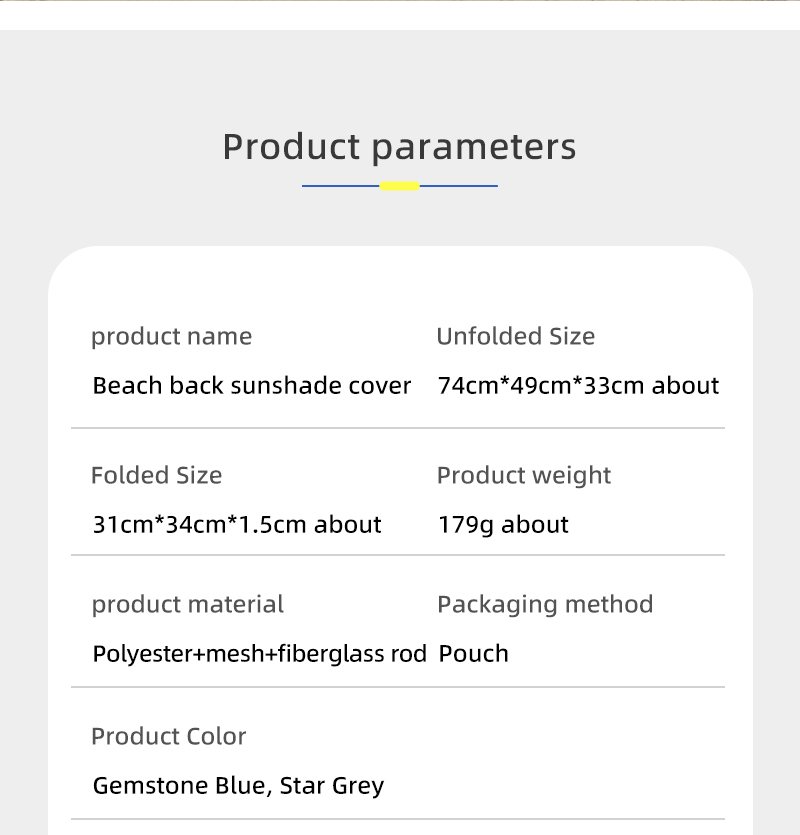This screenshot has width=800, height=835.
Task: Select the product name label
Action: (x=172, y=337)
